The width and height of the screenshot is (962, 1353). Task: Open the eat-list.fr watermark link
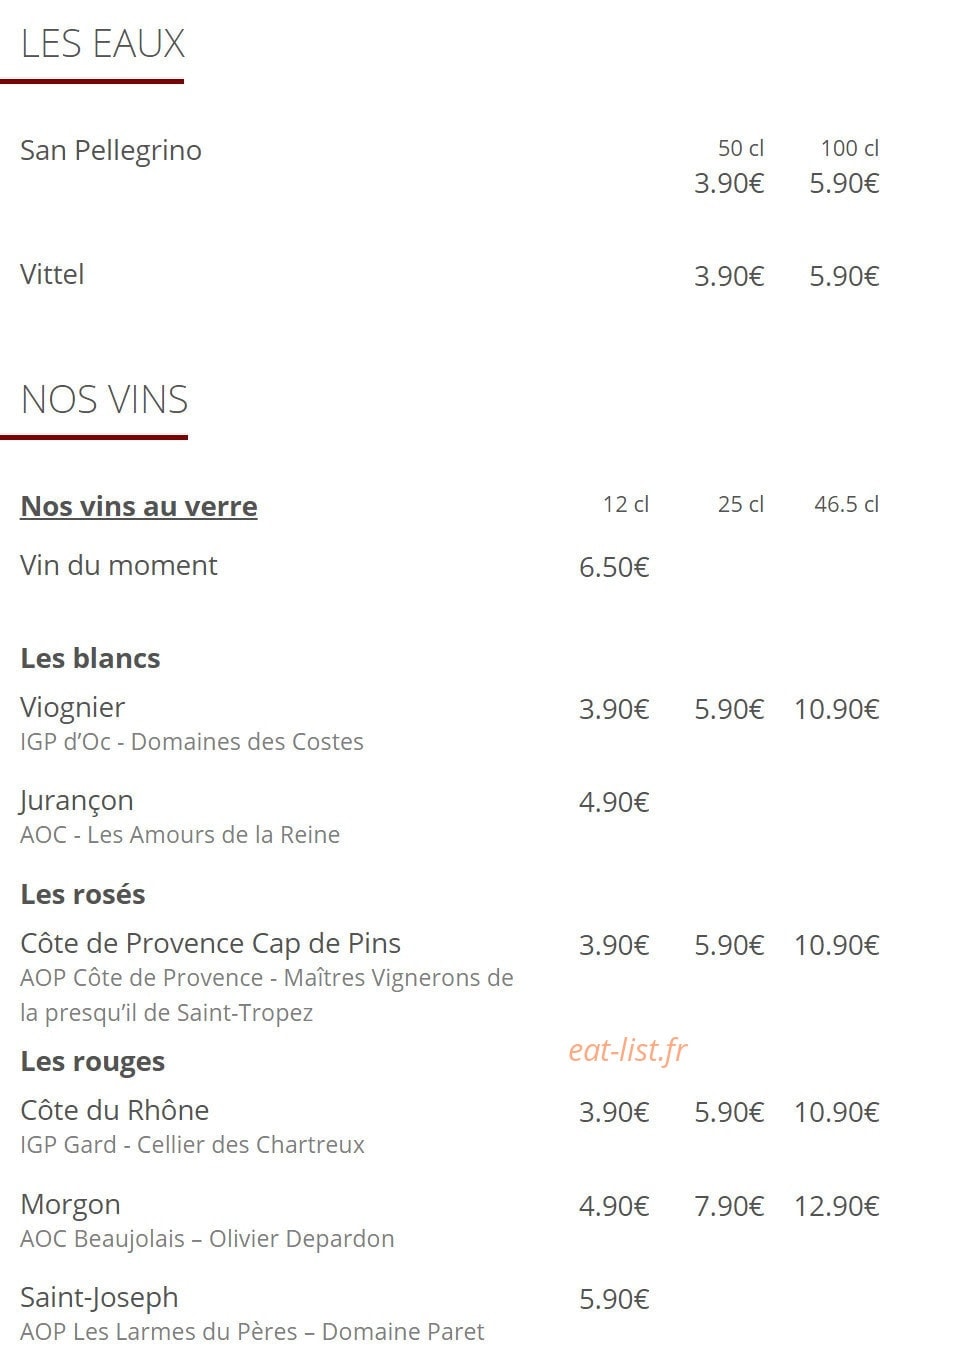pyautogui.click(x=628, y=1049)
